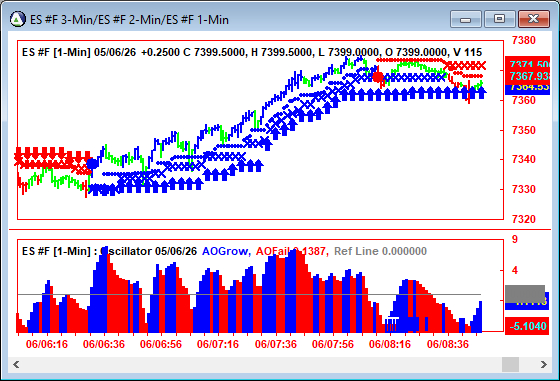The image size is (560, 381).
Task: Click the oscillator header's AOGrow label
Action: point(226,251)
